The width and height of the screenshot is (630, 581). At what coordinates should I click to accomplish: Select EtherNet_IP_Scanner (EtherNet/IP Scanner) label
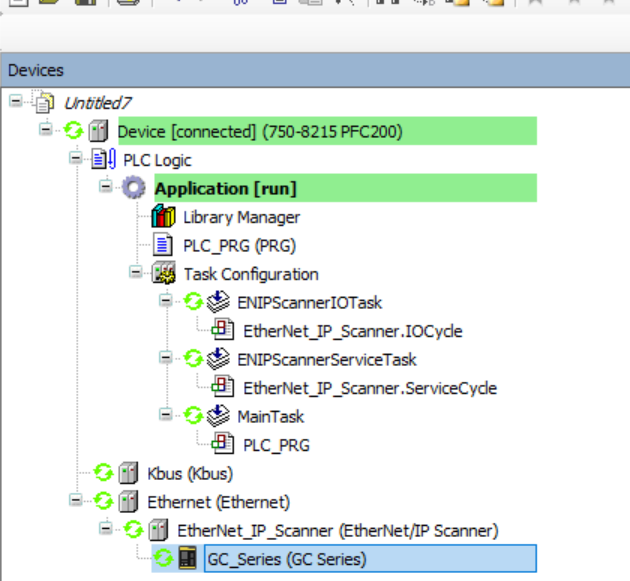[338, 531]
